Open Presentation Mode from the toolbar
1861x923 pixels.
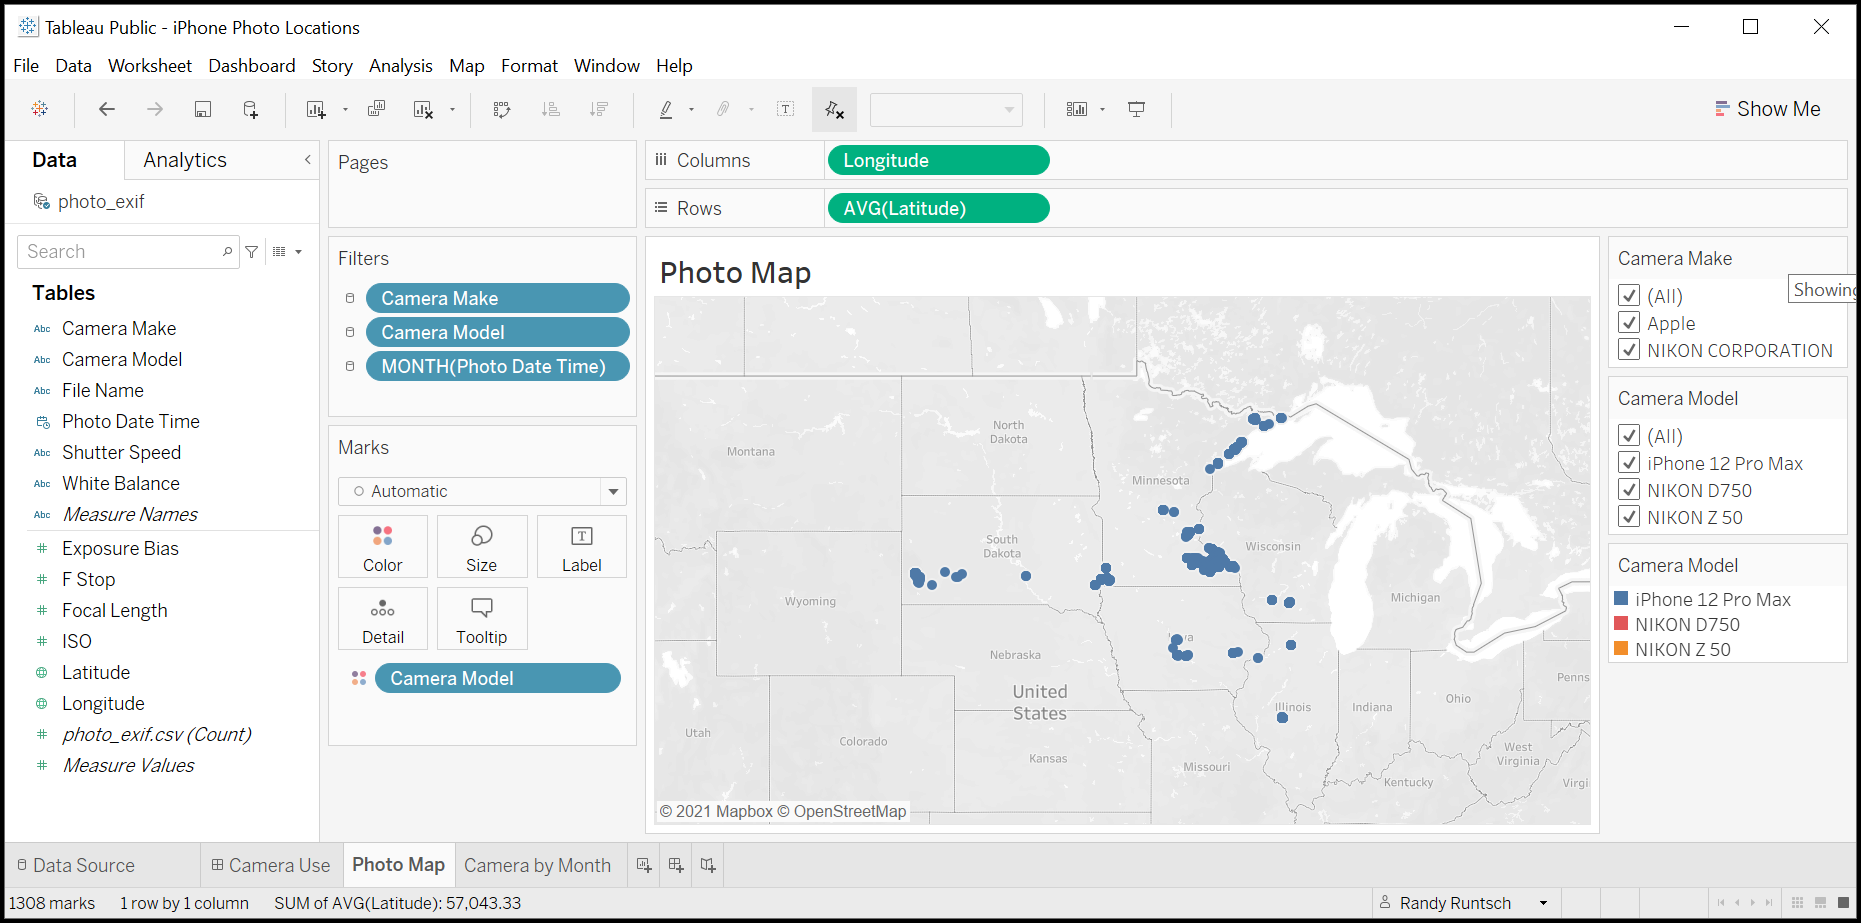click(x=1136, y=109)
